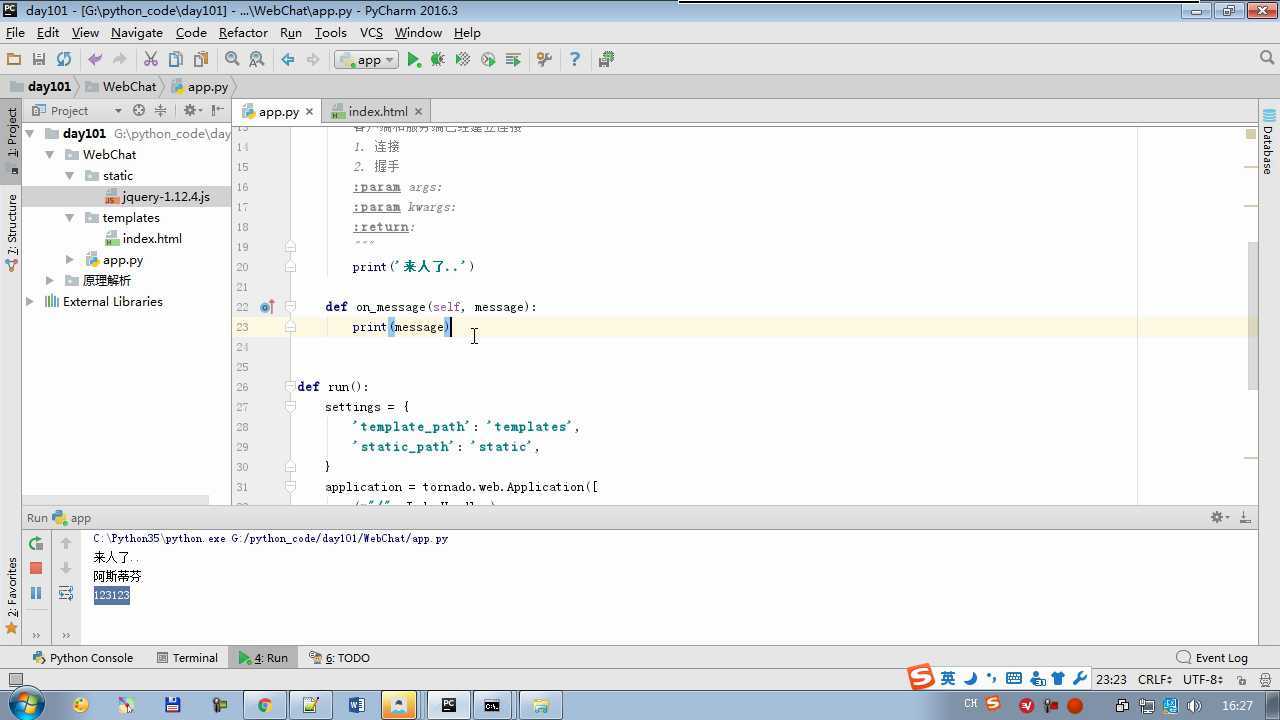Click the Copy toolbar icon
This screenshot has width=1280, height=720.
click(176, 60)
